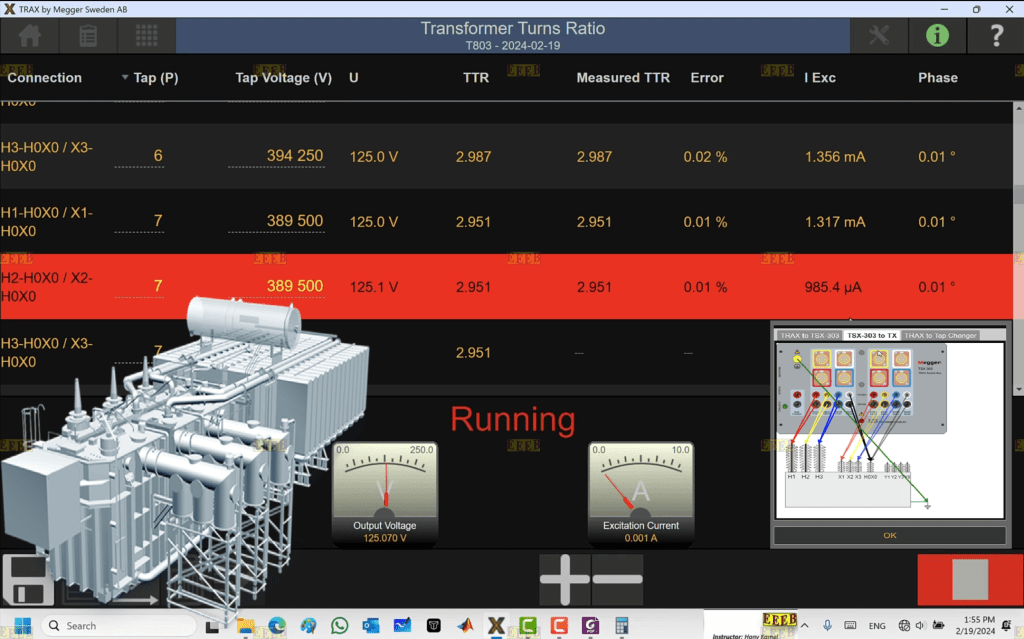Viewport: 1024px width, 639px height.
Task: Edit tap number 6 field
Action: (x=139, y=156)
